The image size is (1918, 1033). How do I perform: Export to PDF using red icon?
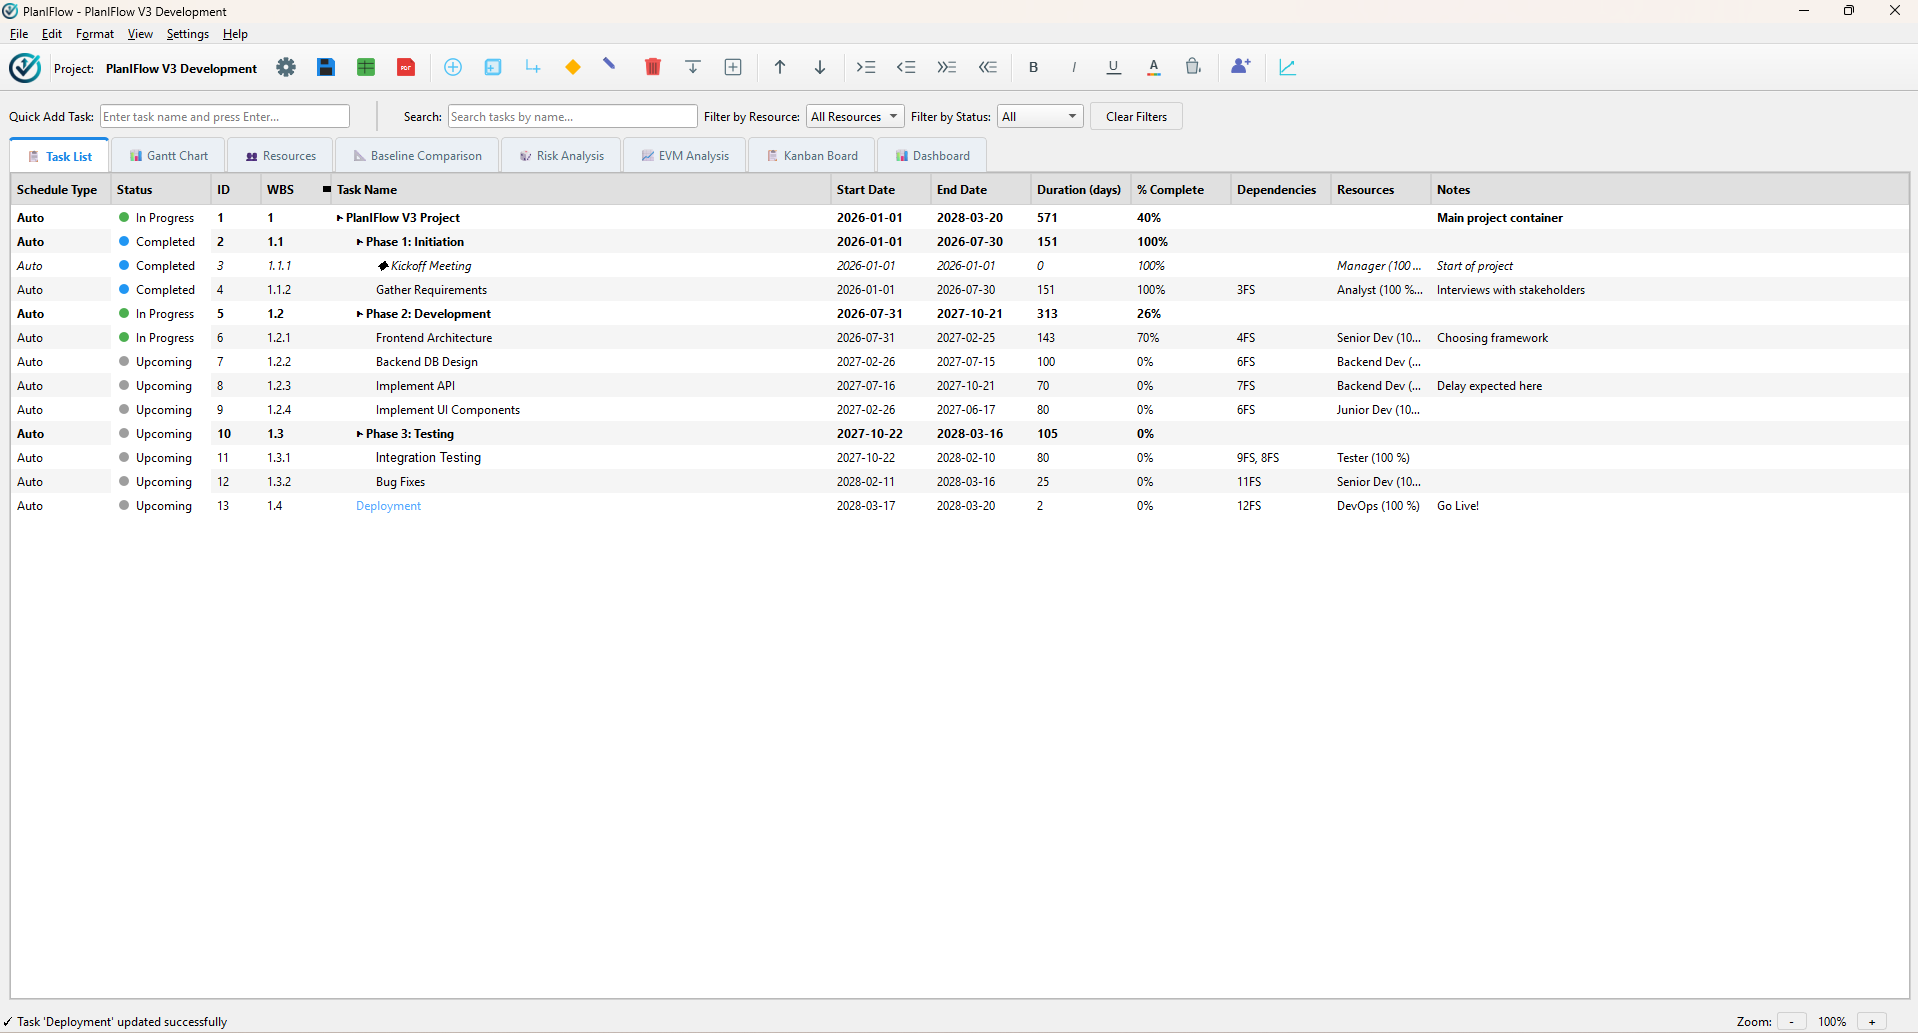coord(406,67)
